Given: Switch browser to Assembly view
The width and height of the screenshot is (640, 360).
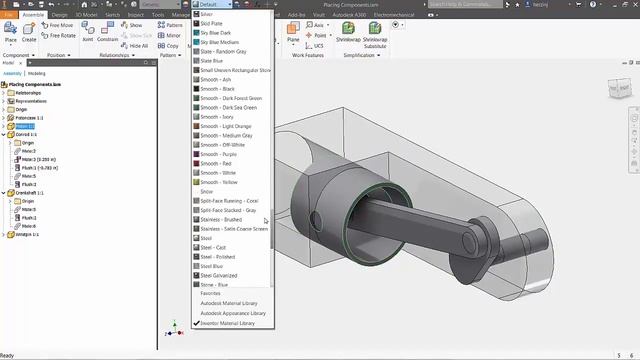Looking at the screenshot, I should click(12, 73).
